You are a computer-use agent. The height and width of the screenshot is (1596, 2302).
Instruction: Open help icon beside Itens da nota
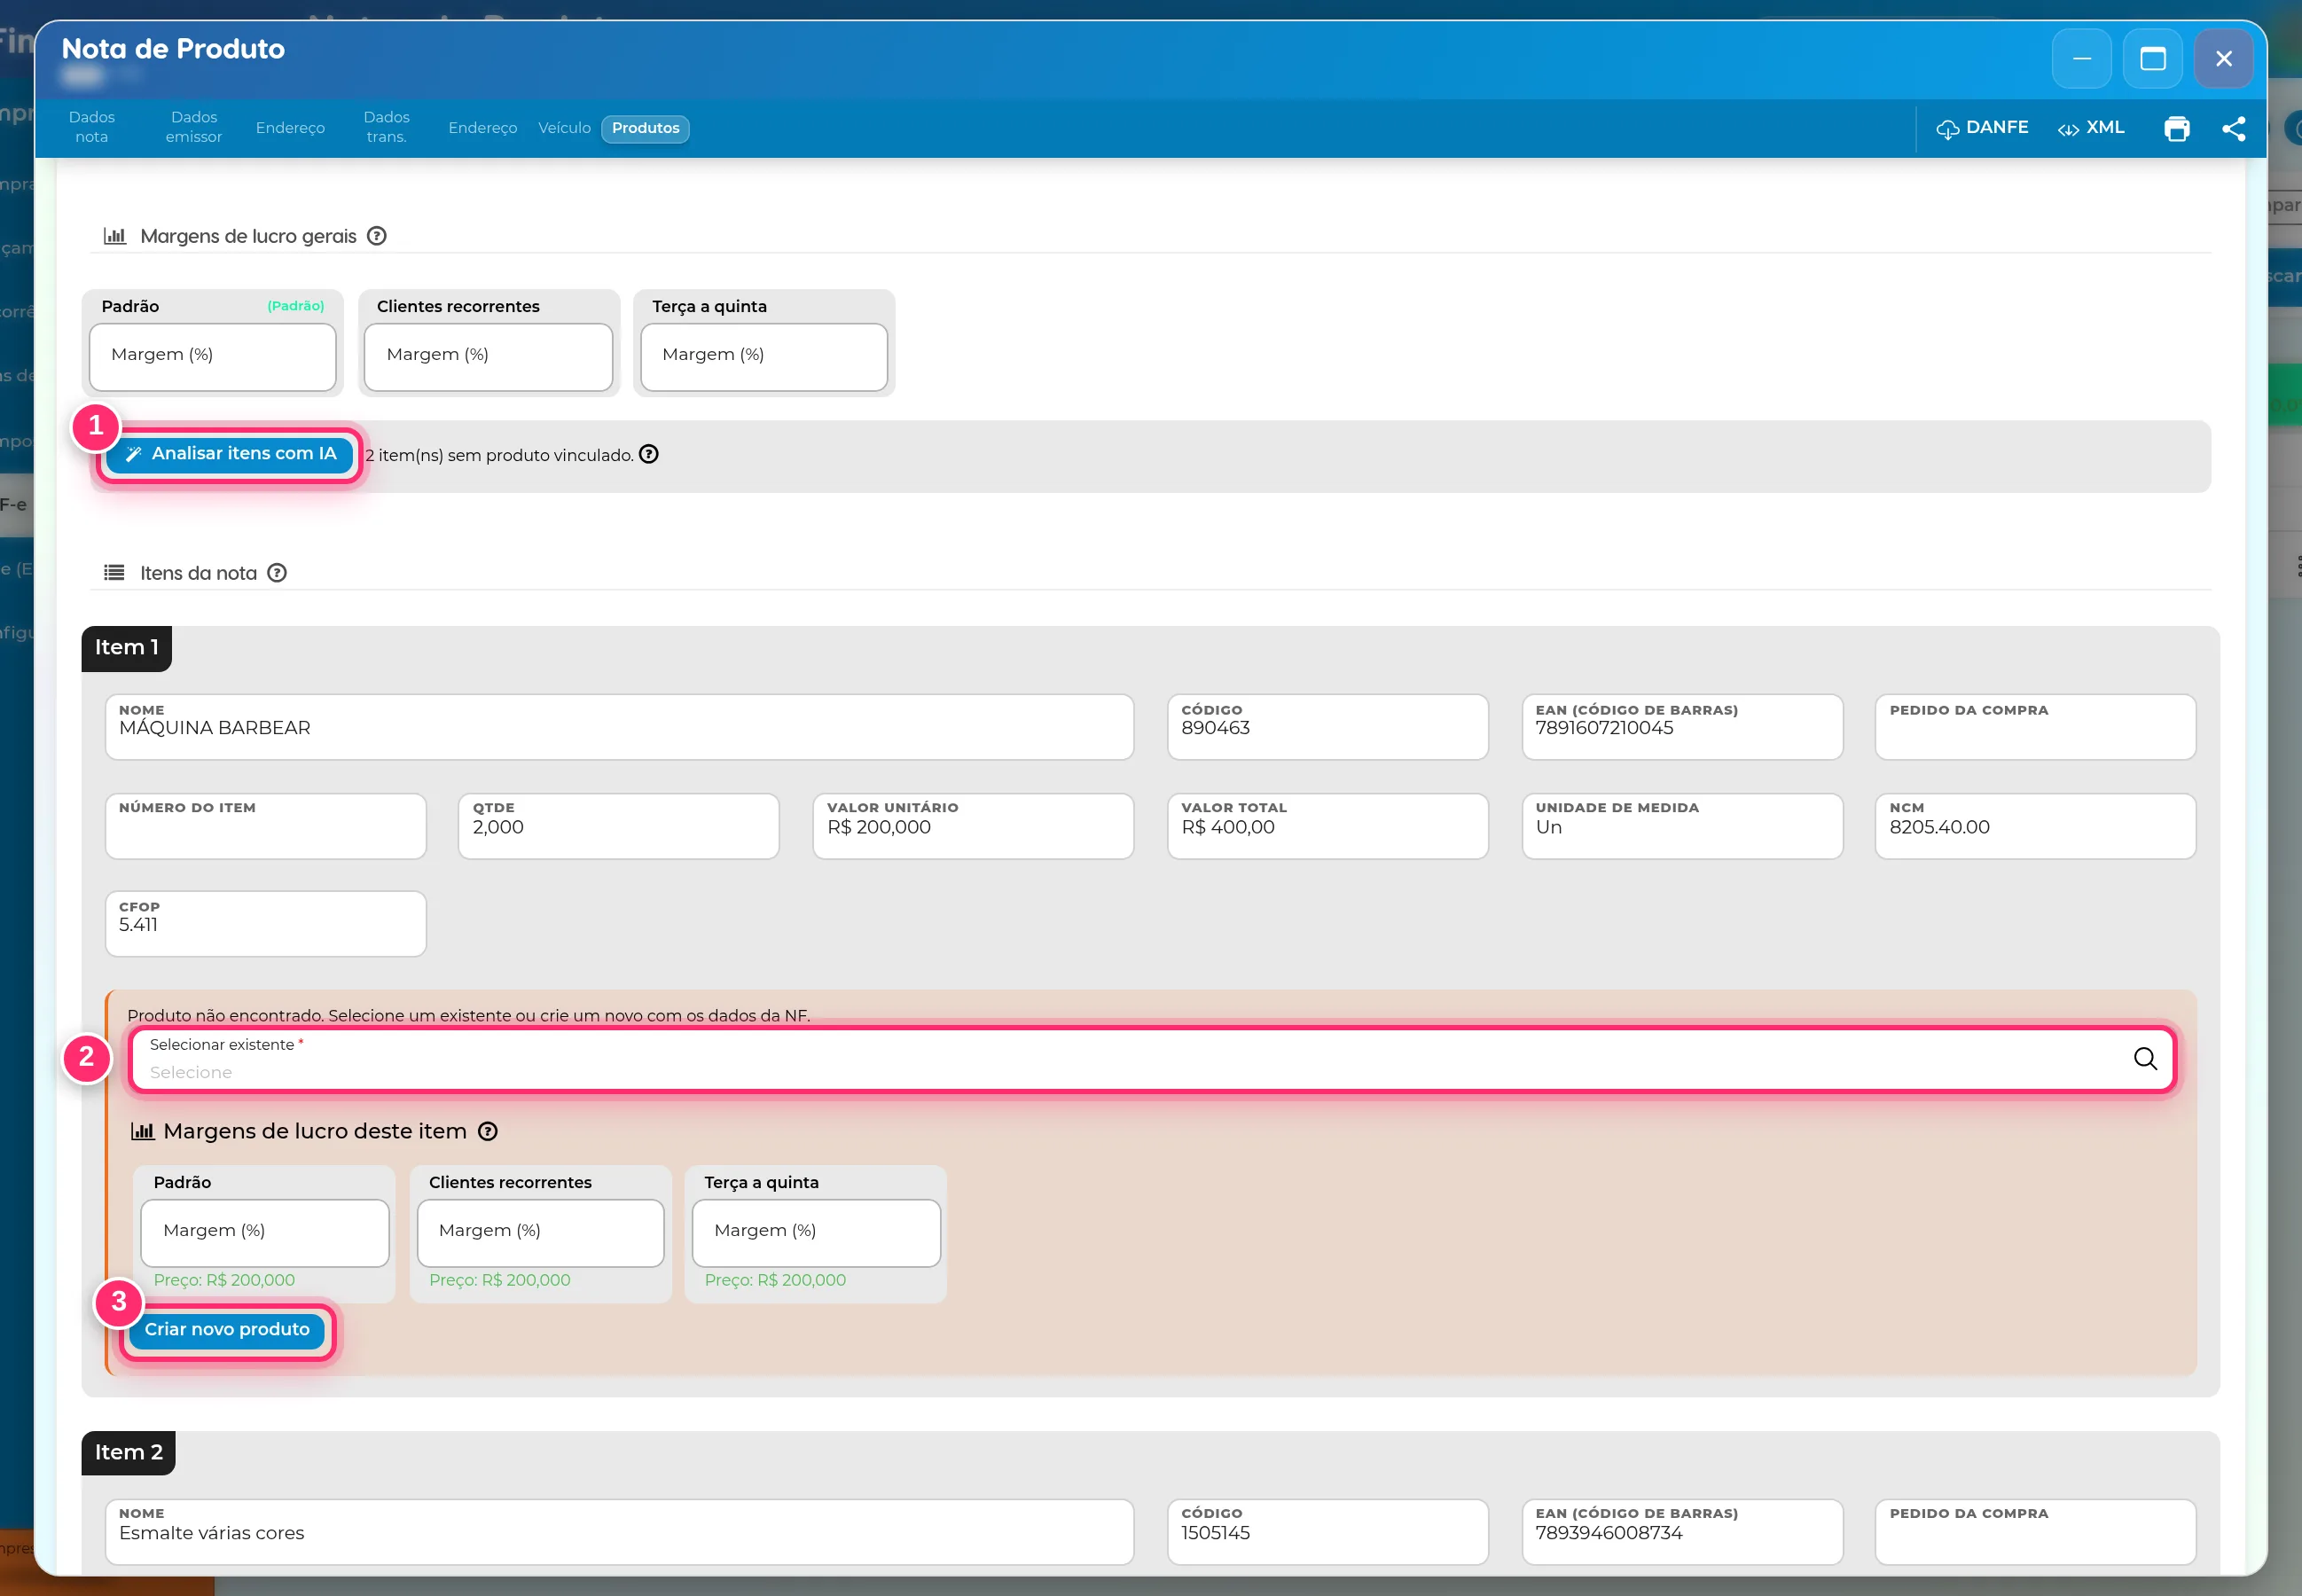pos(277,573)
